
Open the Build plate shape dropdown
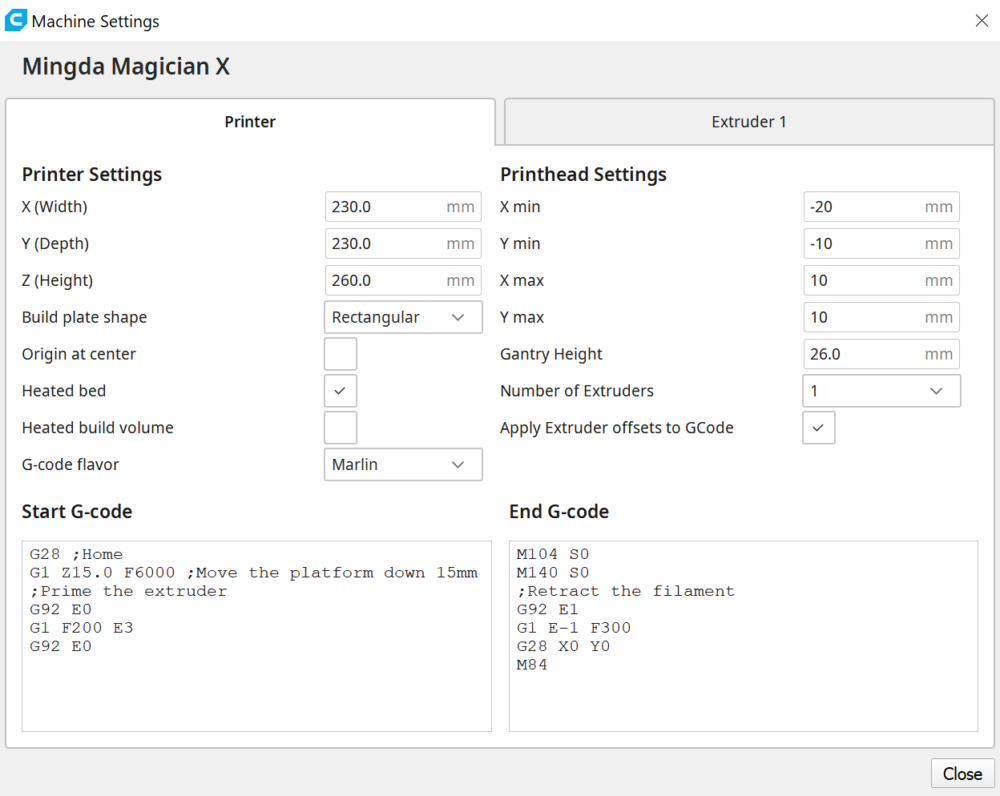pyautogui.click(x=403, y=318)
